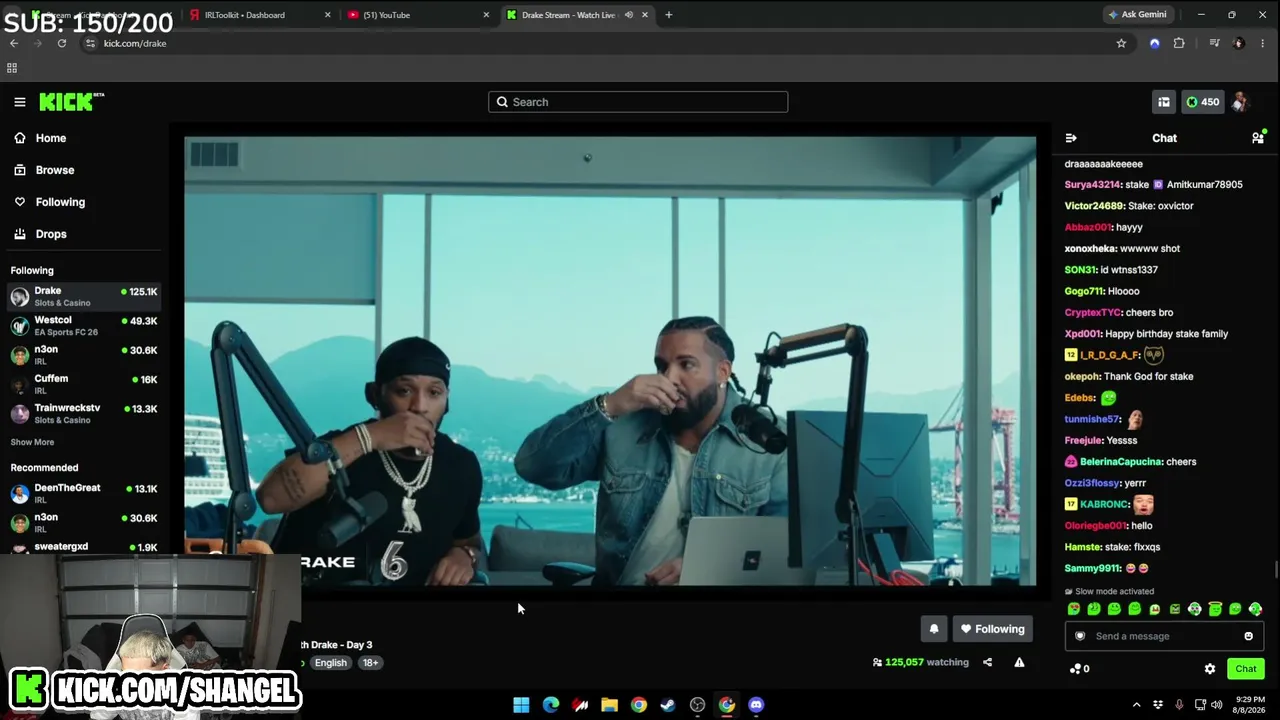The image size is (1280, 720).
Task: Reload the kick.com/drake page
Action: [62, 43]
